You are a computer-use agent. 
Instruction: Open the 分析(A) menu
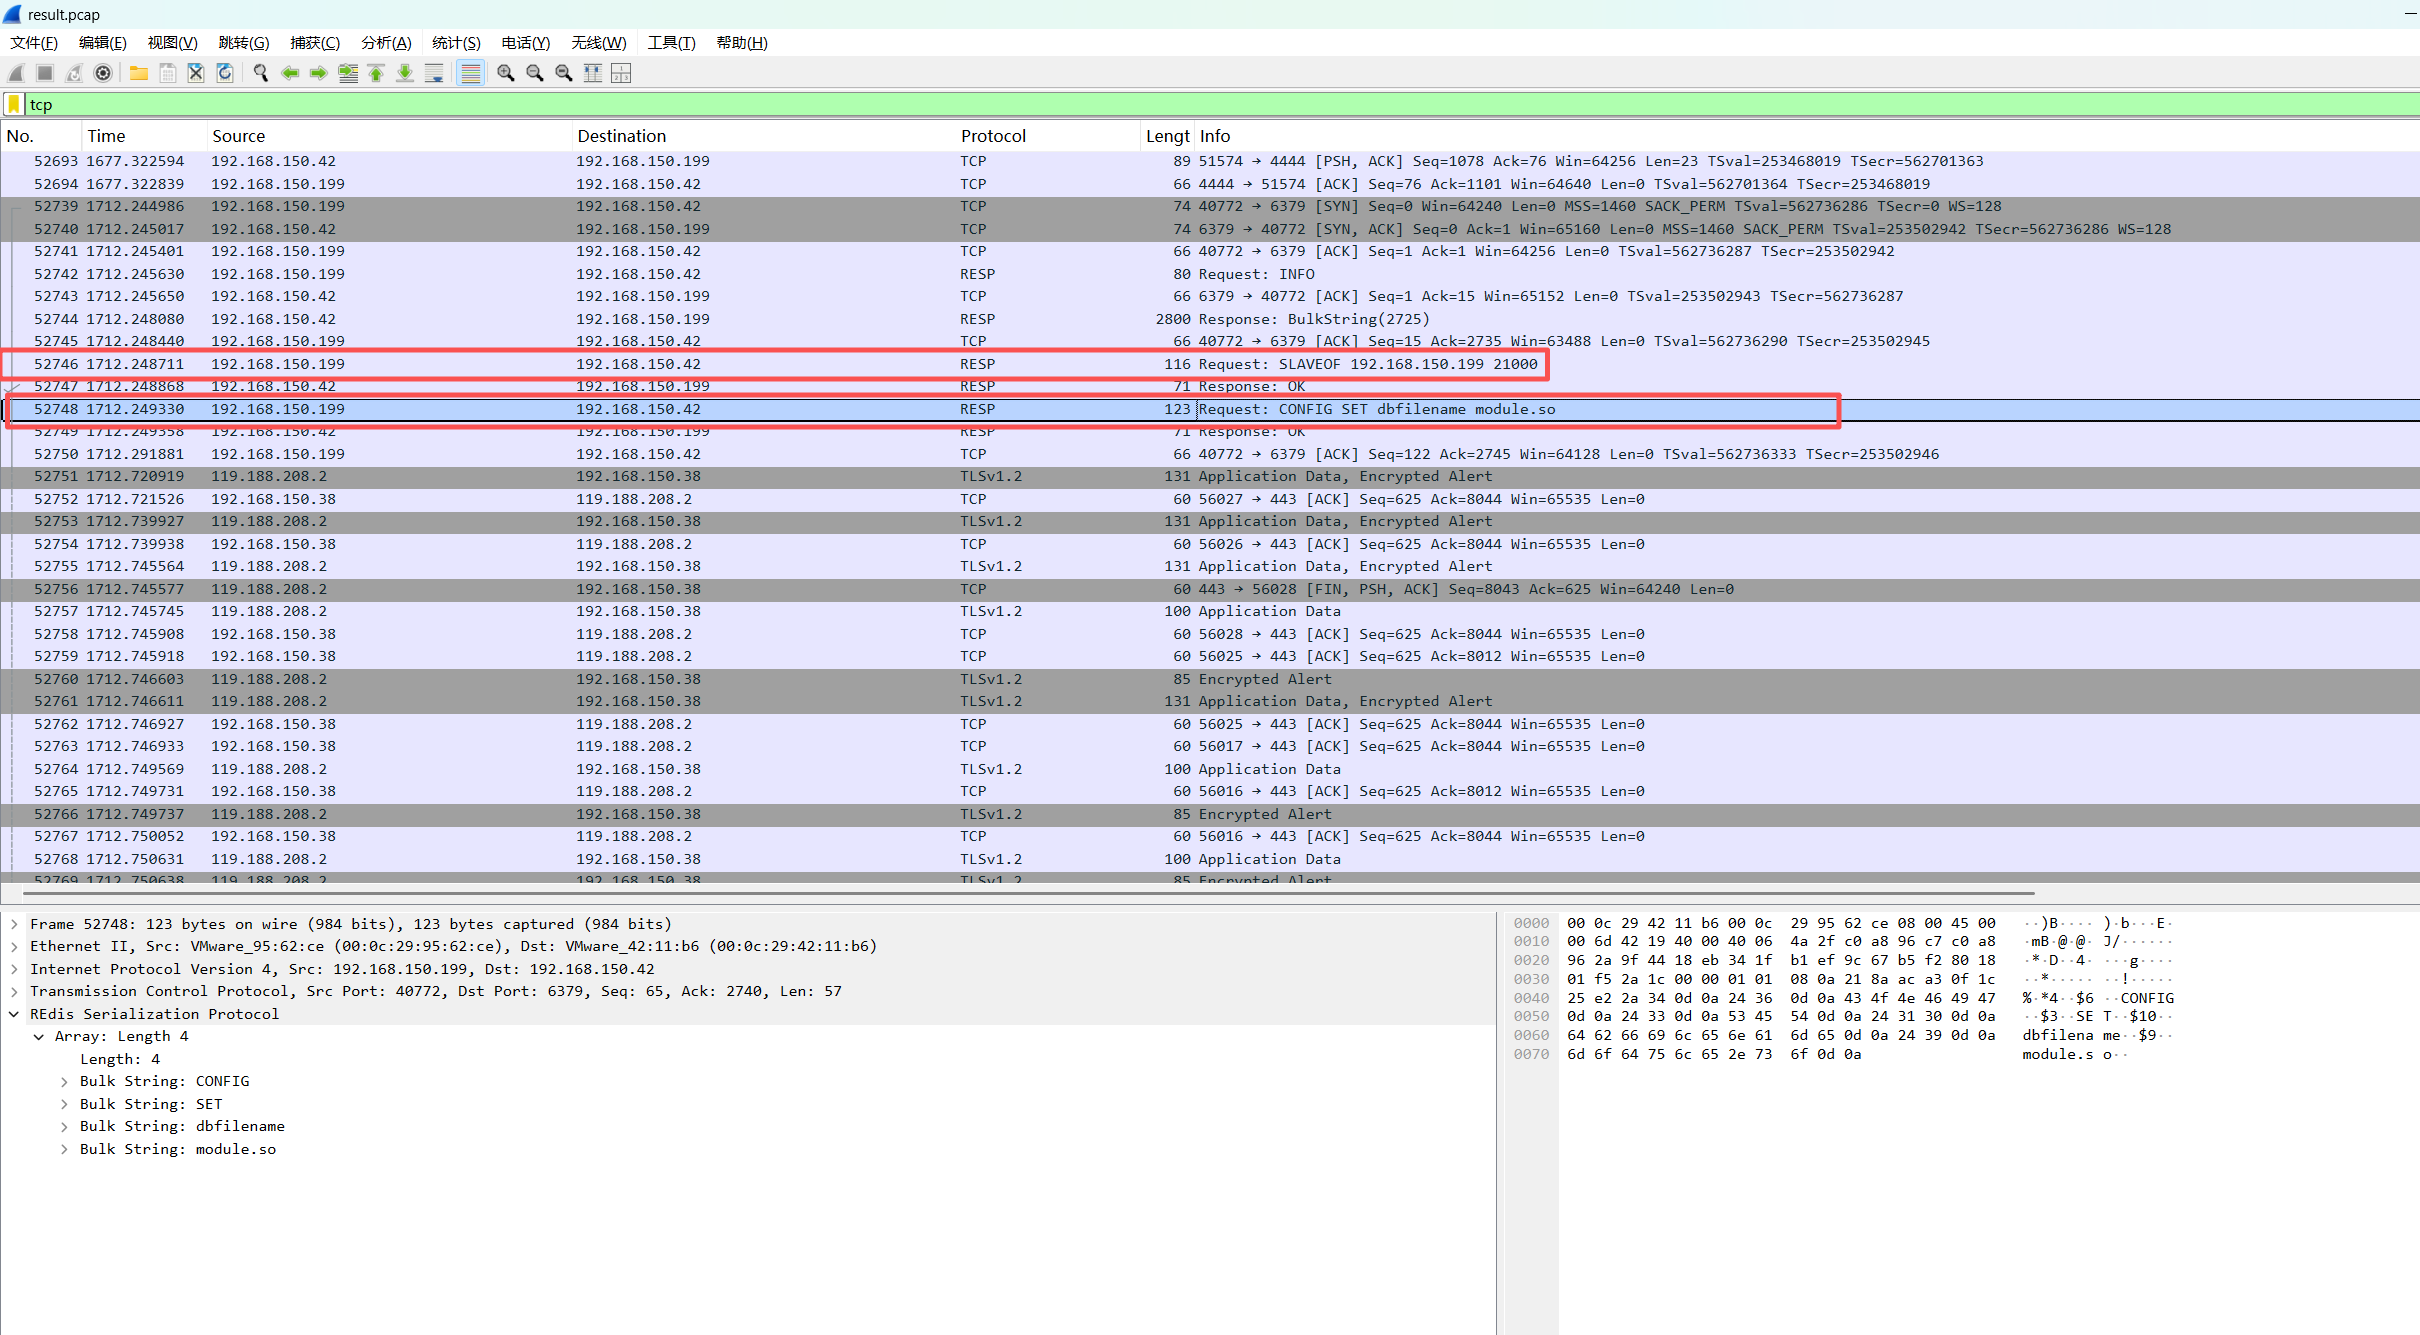[x=386, y=42]
